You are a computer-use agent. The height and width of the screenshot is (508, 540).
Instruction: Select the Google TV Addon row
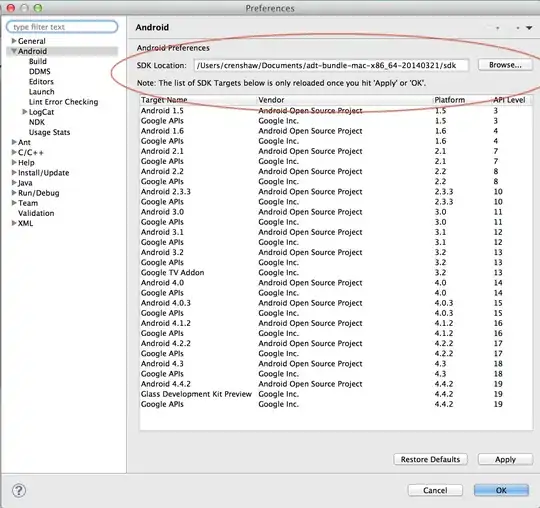pos(336,273)
